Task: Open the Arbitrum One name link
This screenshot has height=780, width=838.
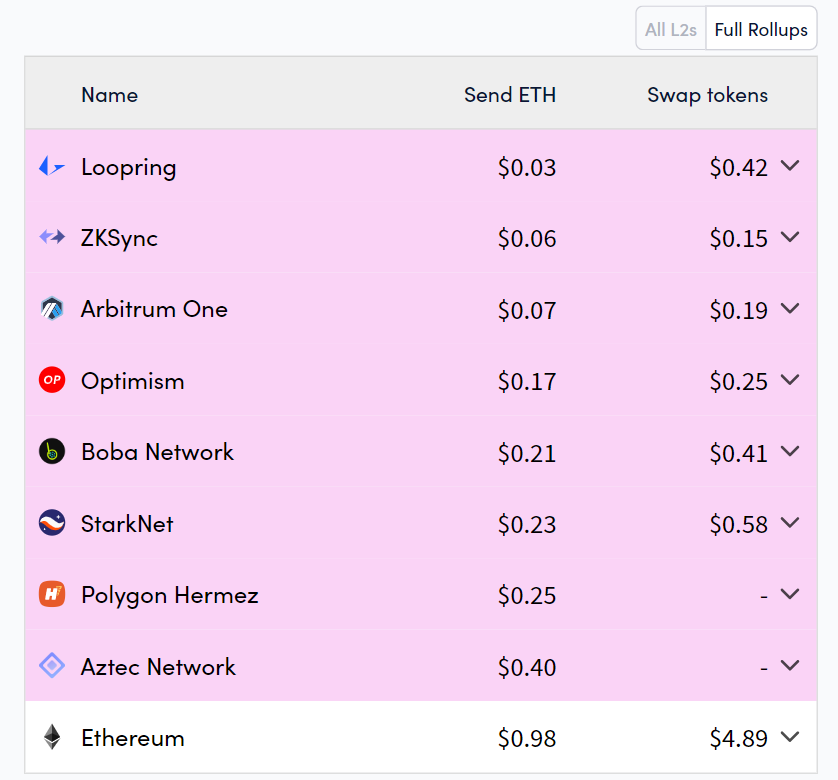Action: pyautogui.click(x=154, y=309)
